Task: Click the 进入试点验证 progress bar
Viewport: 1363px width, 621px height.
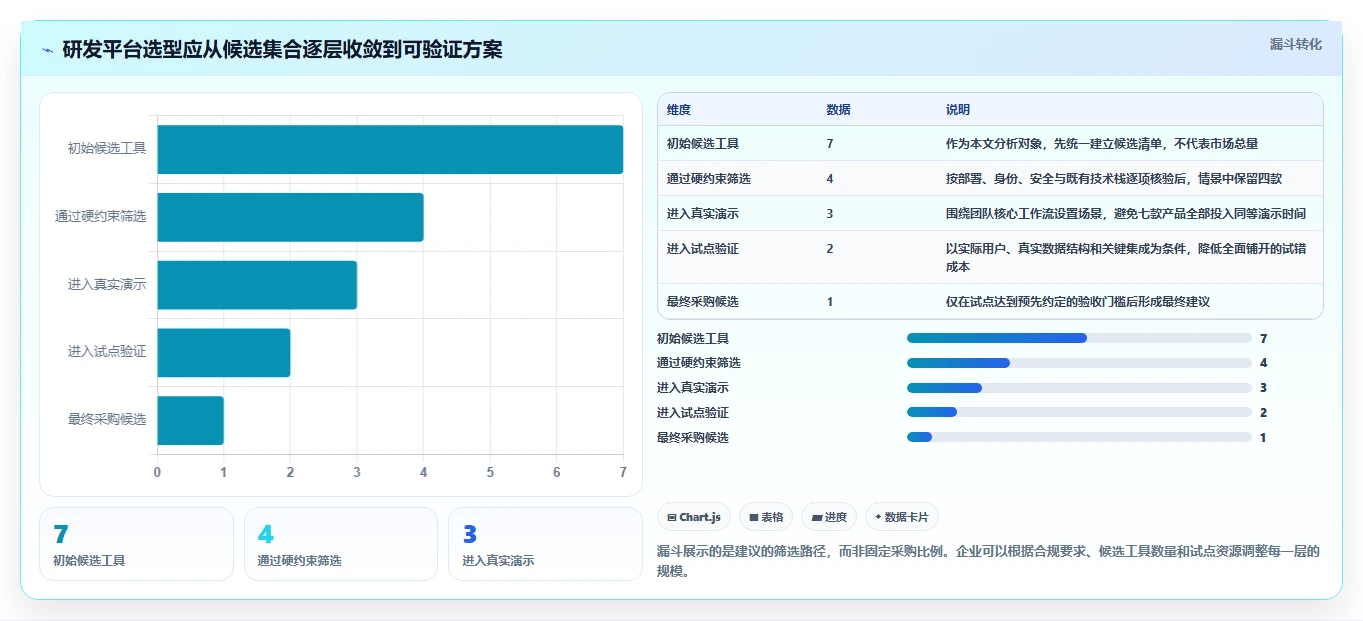Action: click(x=1079, y=412)
